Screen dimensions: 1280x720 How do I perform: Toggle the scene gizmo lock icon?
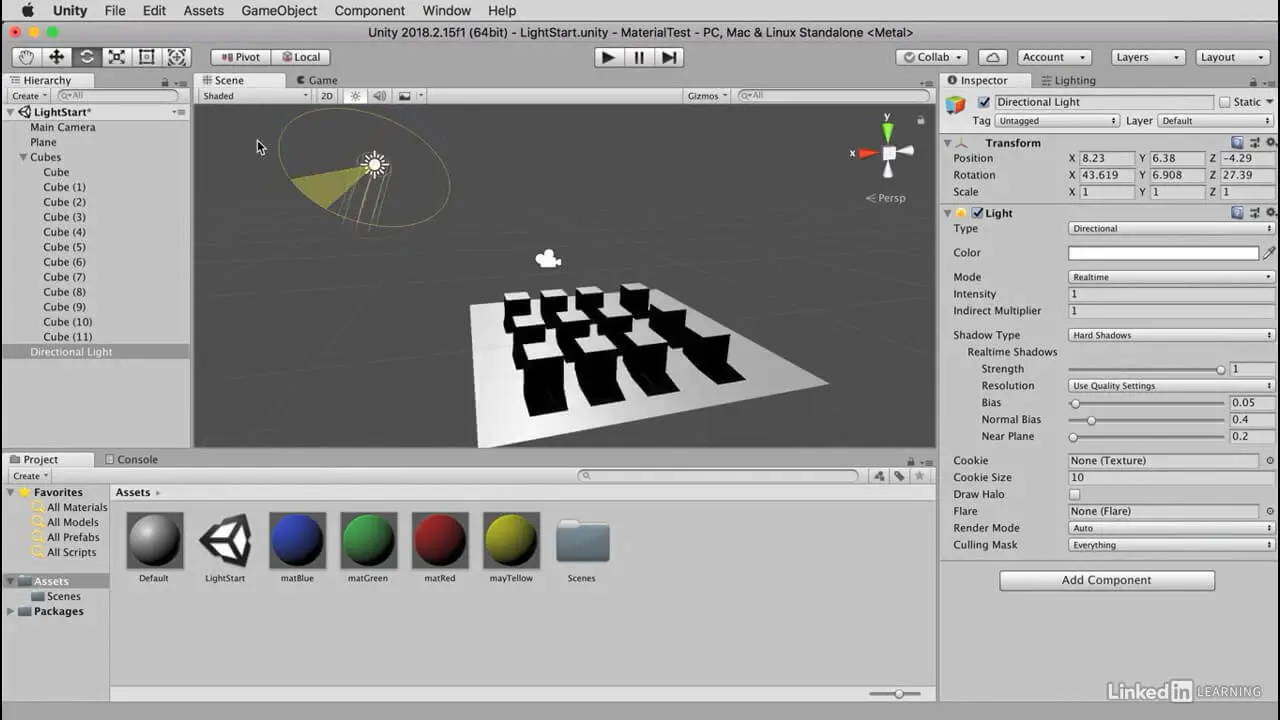(x=920, y=120)
